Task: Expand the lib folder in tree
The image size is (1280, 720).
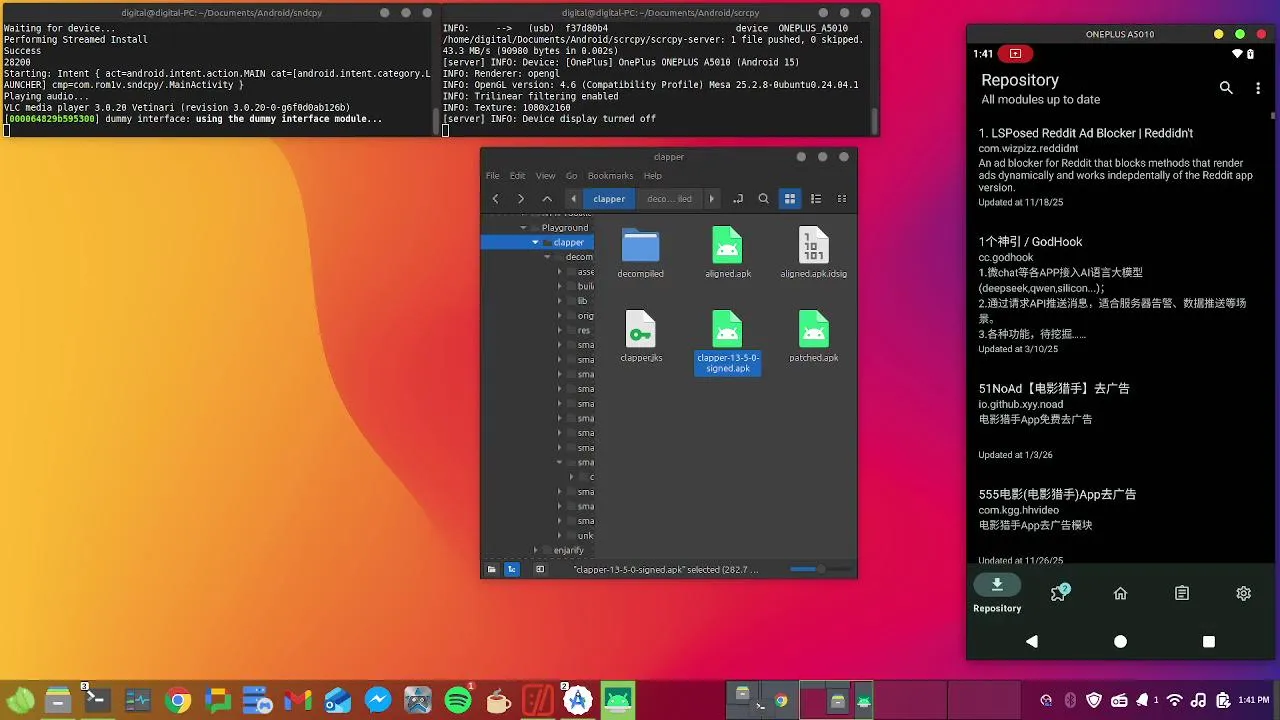Action: coord(559,301)
